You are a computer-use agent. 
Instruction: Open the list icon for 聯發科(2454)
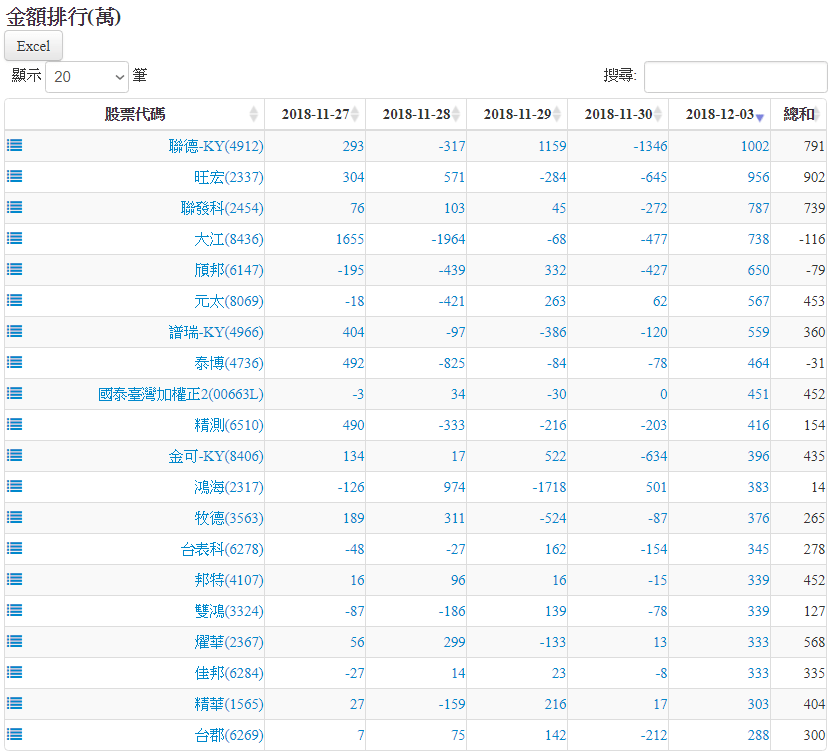coord(15,207)
